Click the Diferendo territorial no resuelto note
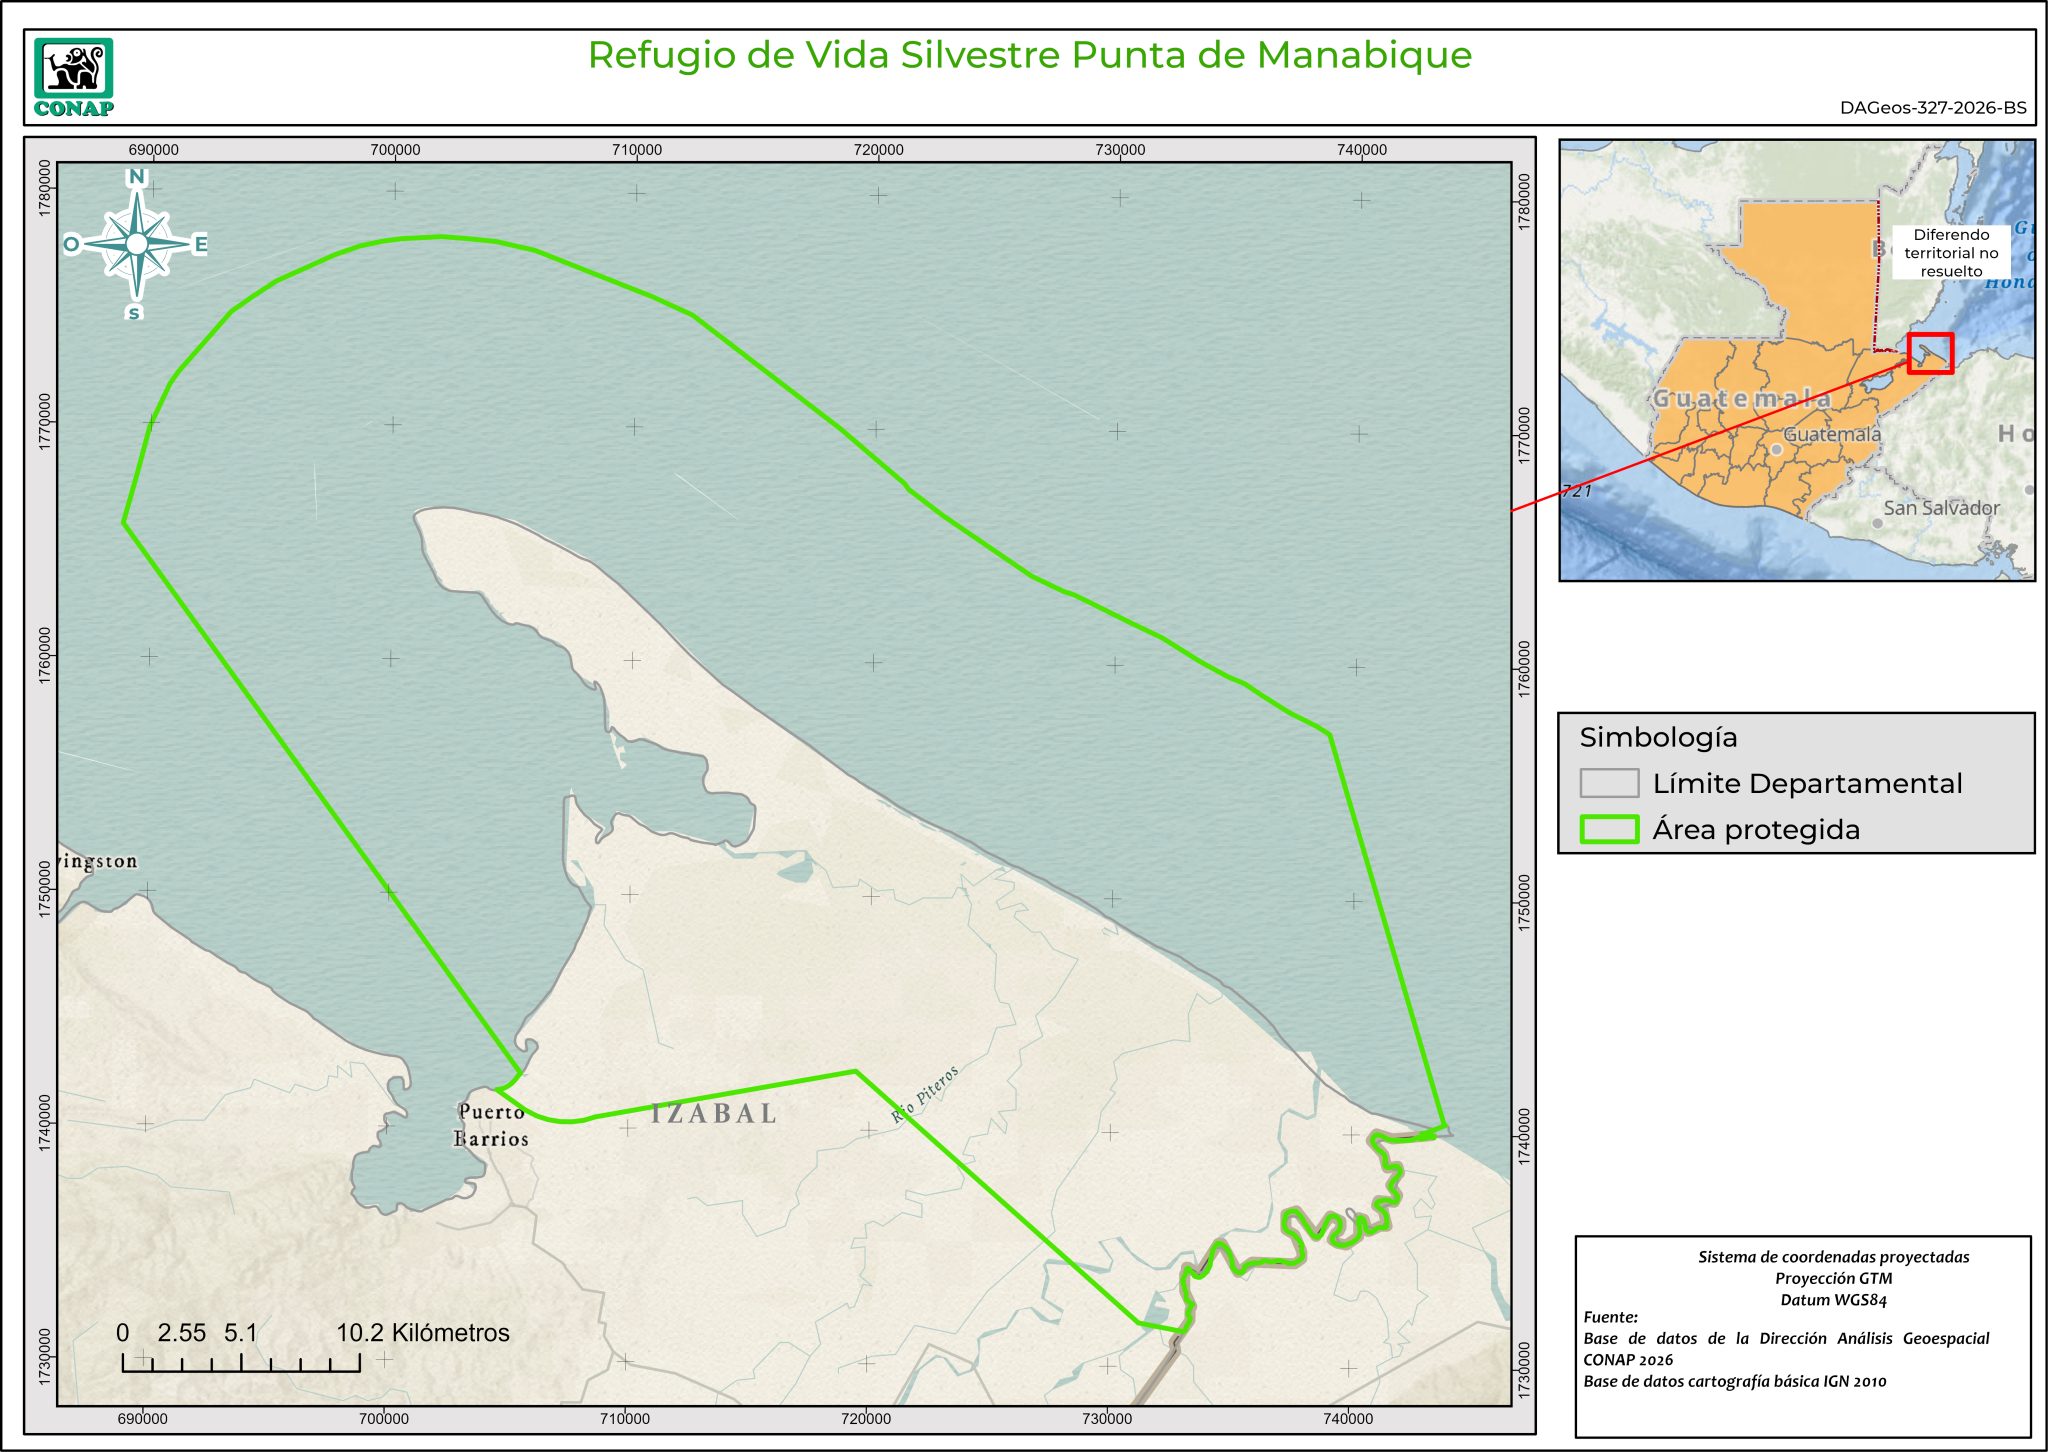Viewport: 2048px width, 1452px height. click(1950, 253)
